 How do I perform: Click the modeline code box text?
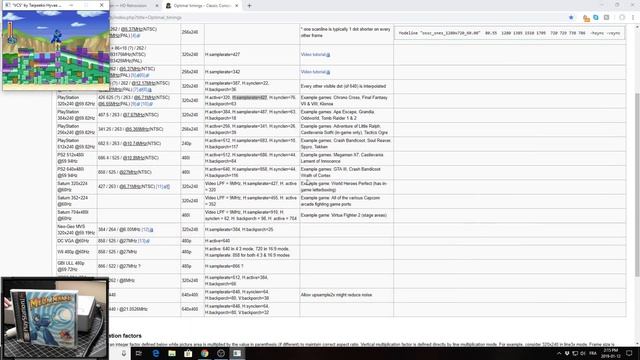click(x=509, y=33)
